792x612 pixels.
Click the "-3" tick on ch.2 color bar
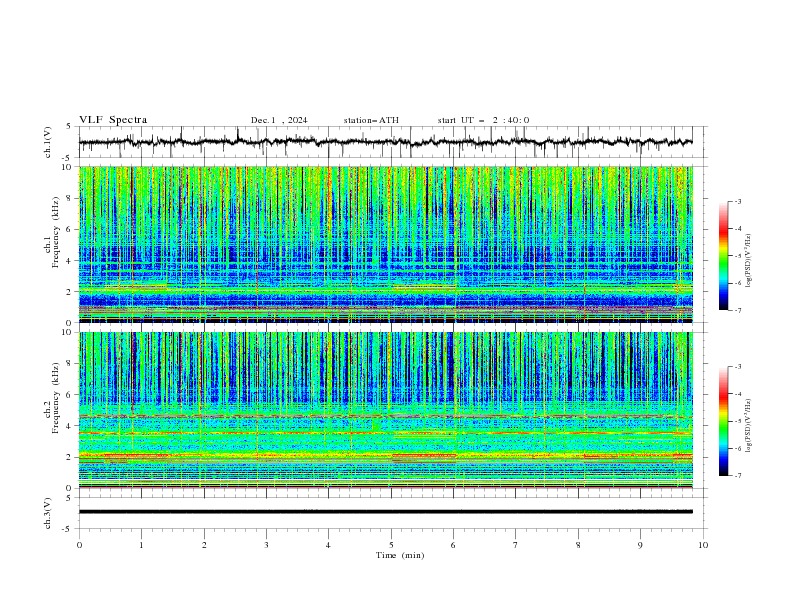click(x=737, y=367)
